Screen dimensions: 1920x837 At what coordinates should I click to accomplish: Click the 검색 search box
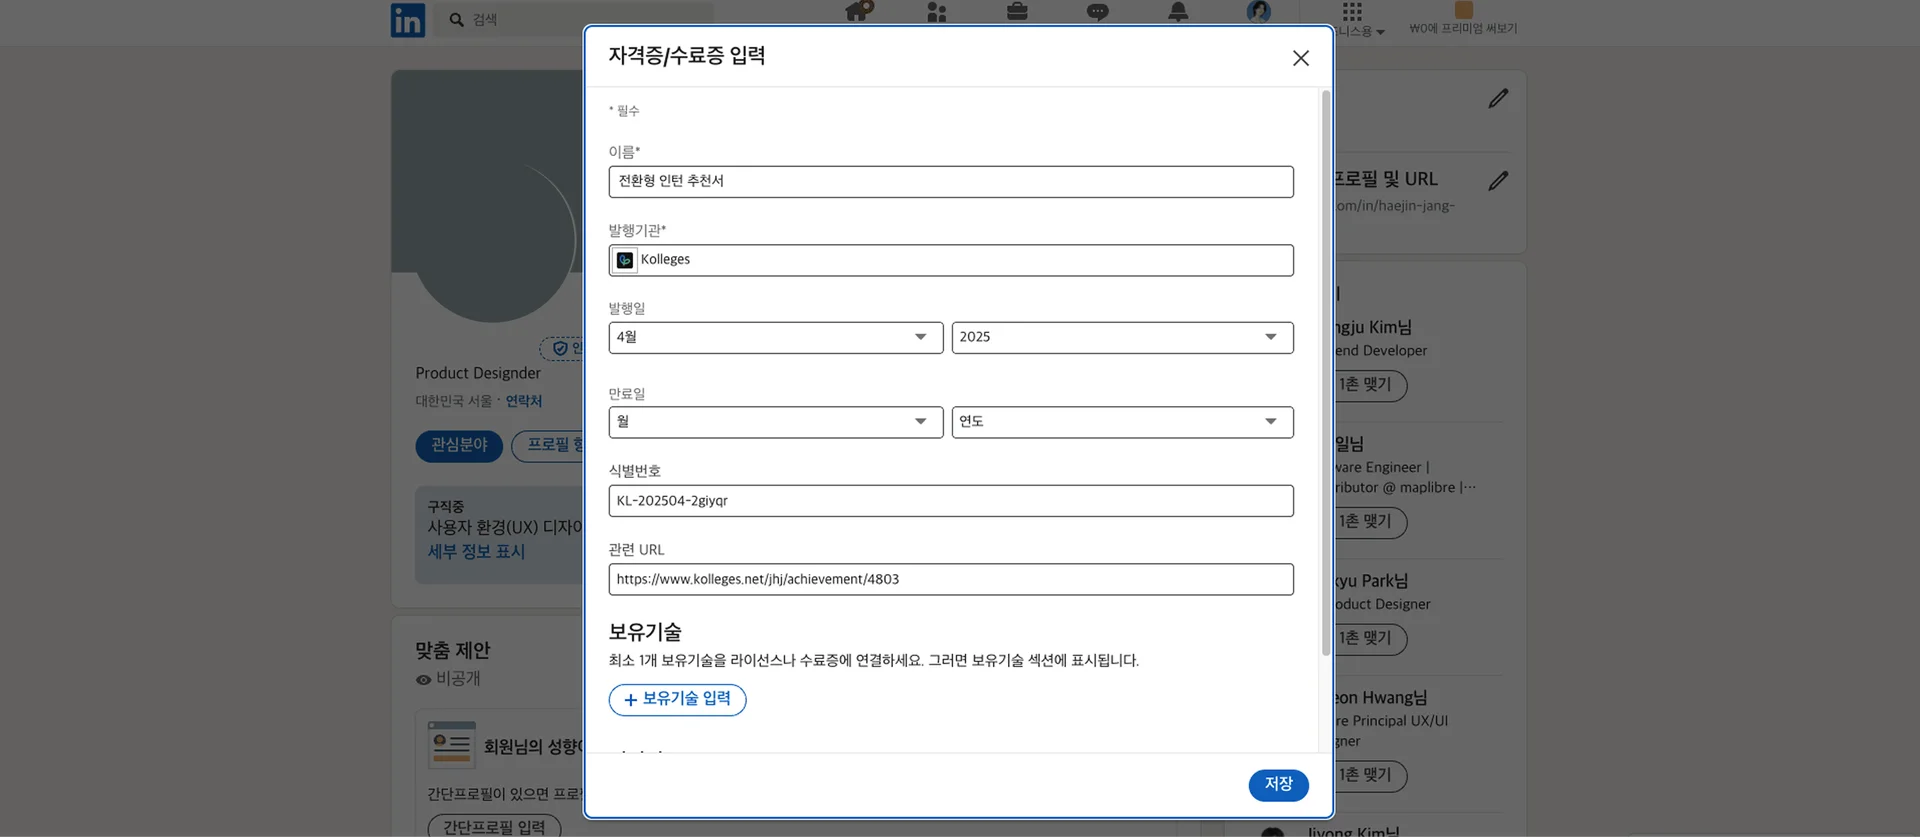click(576, 19)
